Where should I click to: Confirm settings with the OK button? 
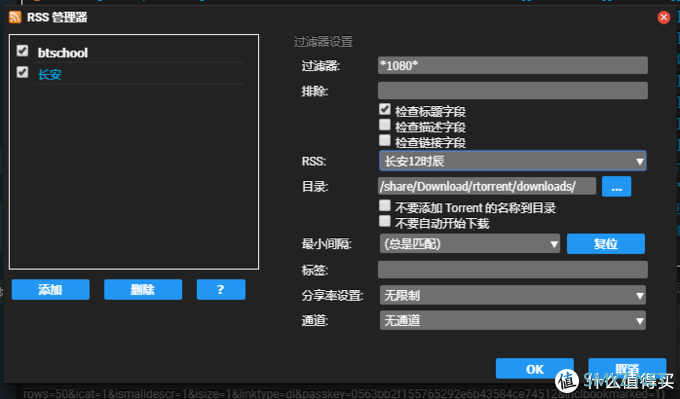click(x=535, y=369)
